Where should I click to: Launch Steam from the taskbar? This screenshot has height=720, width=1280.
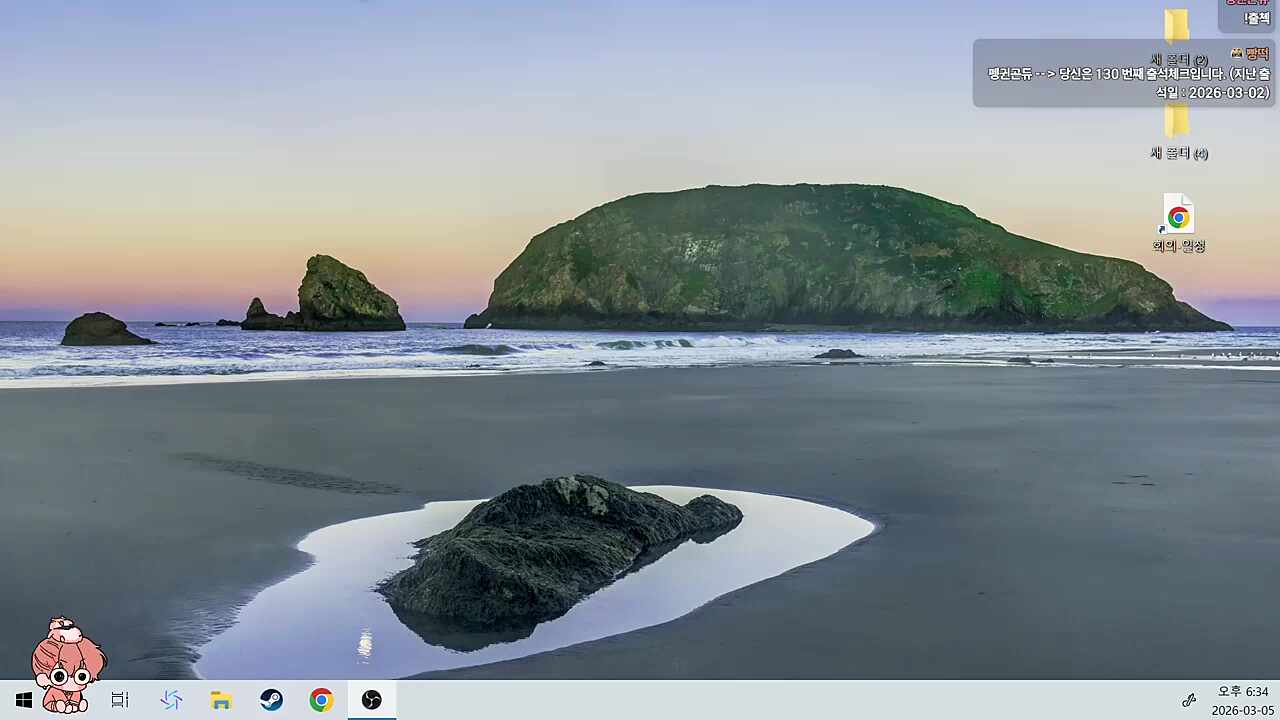tap(271, 700)
